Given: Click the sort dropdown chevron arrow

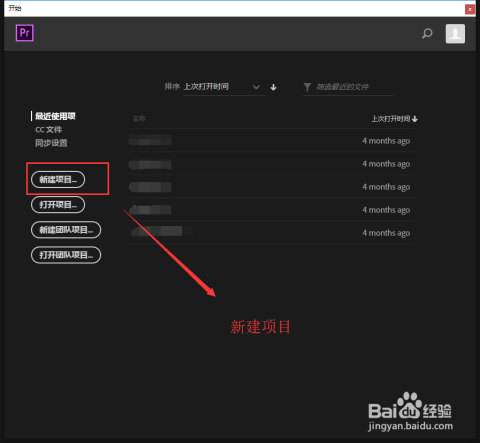Looking at the screenshot, I should (256, 87).
